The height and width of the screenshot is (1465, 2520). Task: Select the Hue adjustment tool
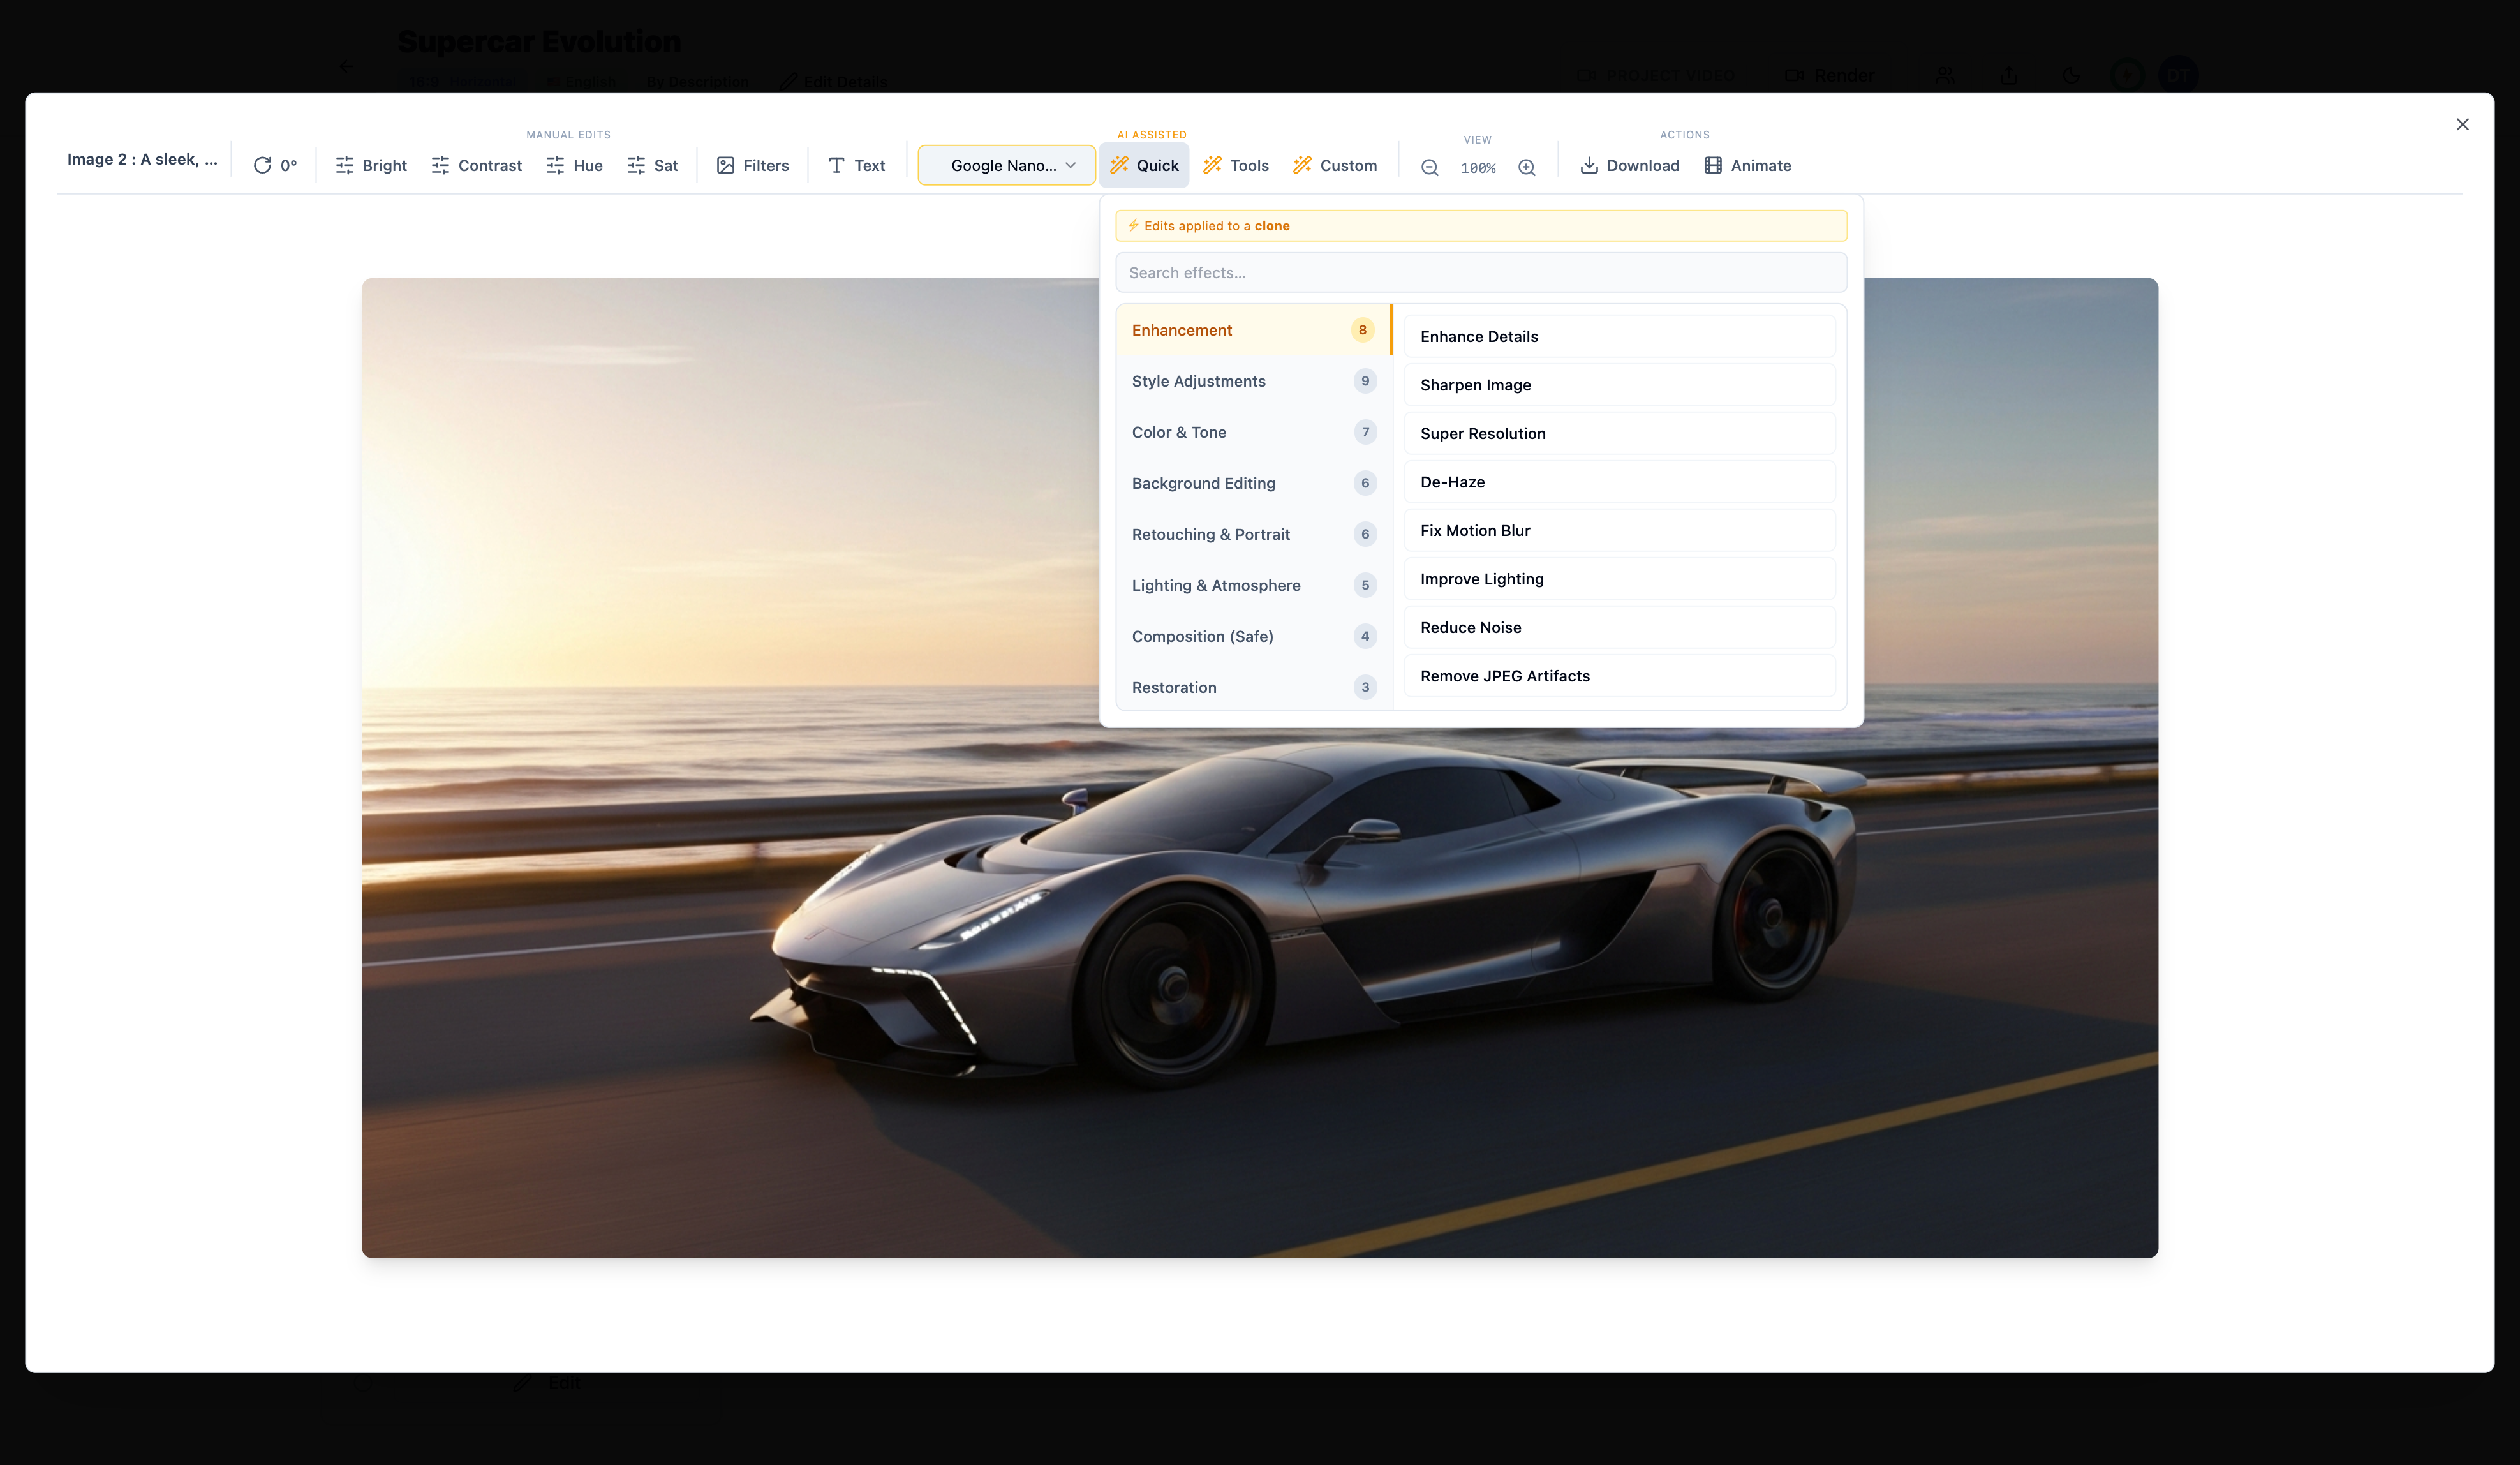[x=574, y=165]
